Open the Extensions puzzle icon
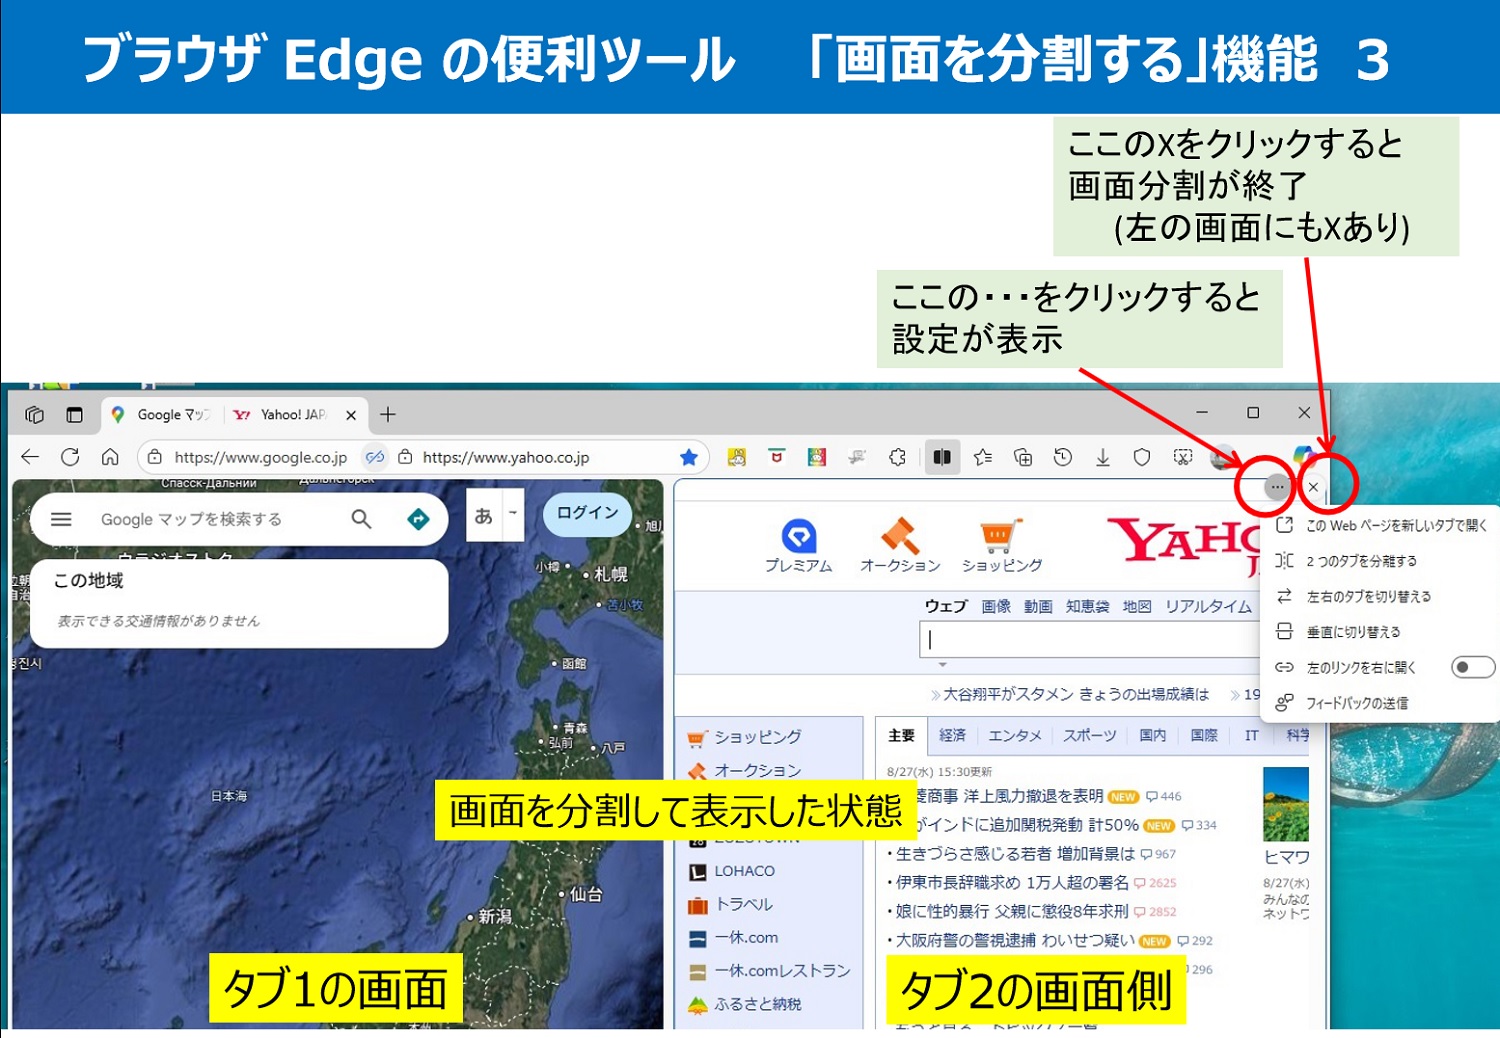Screen dimensions: 1500x1038 897,457
